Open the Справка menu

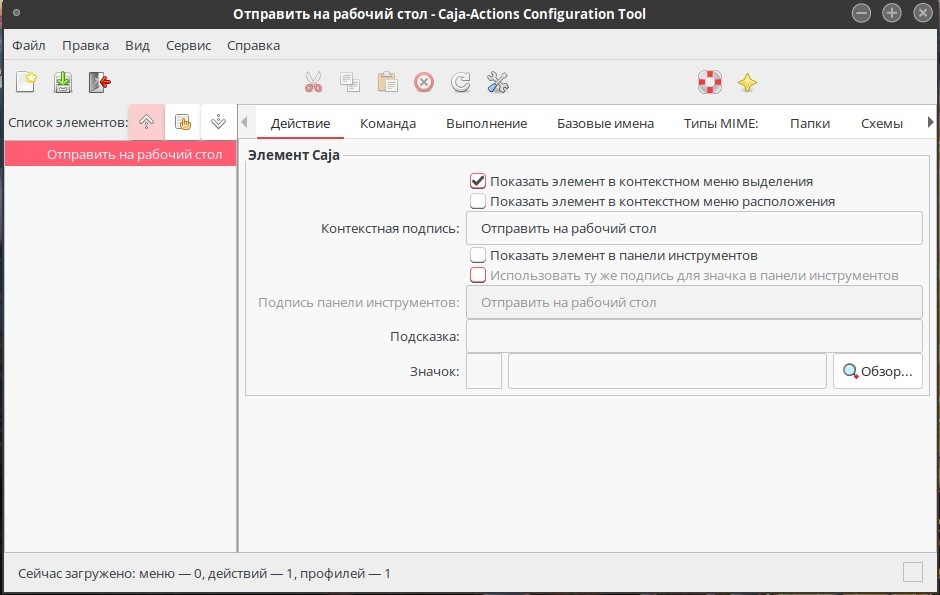253,46
